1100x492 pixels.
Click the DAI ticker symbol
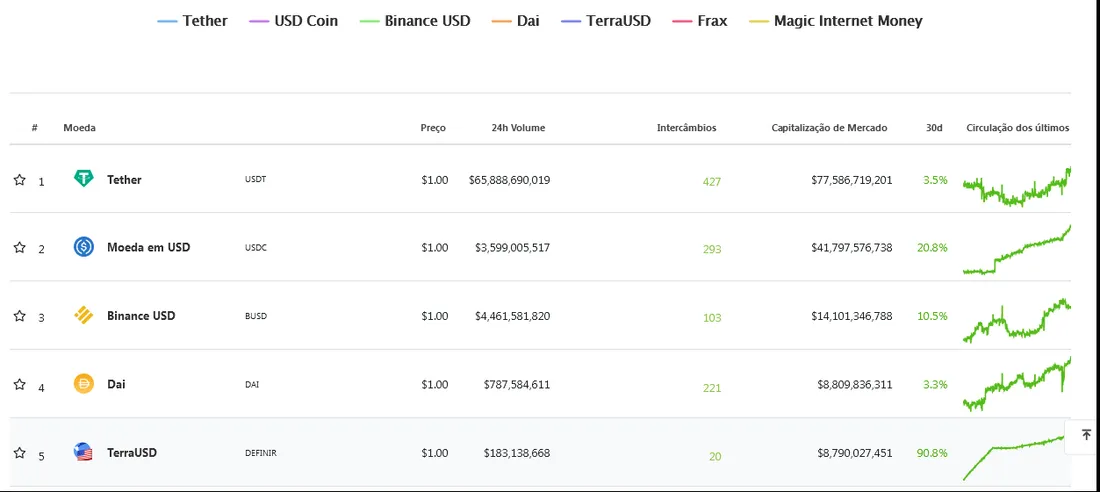(x=252, y=385)
